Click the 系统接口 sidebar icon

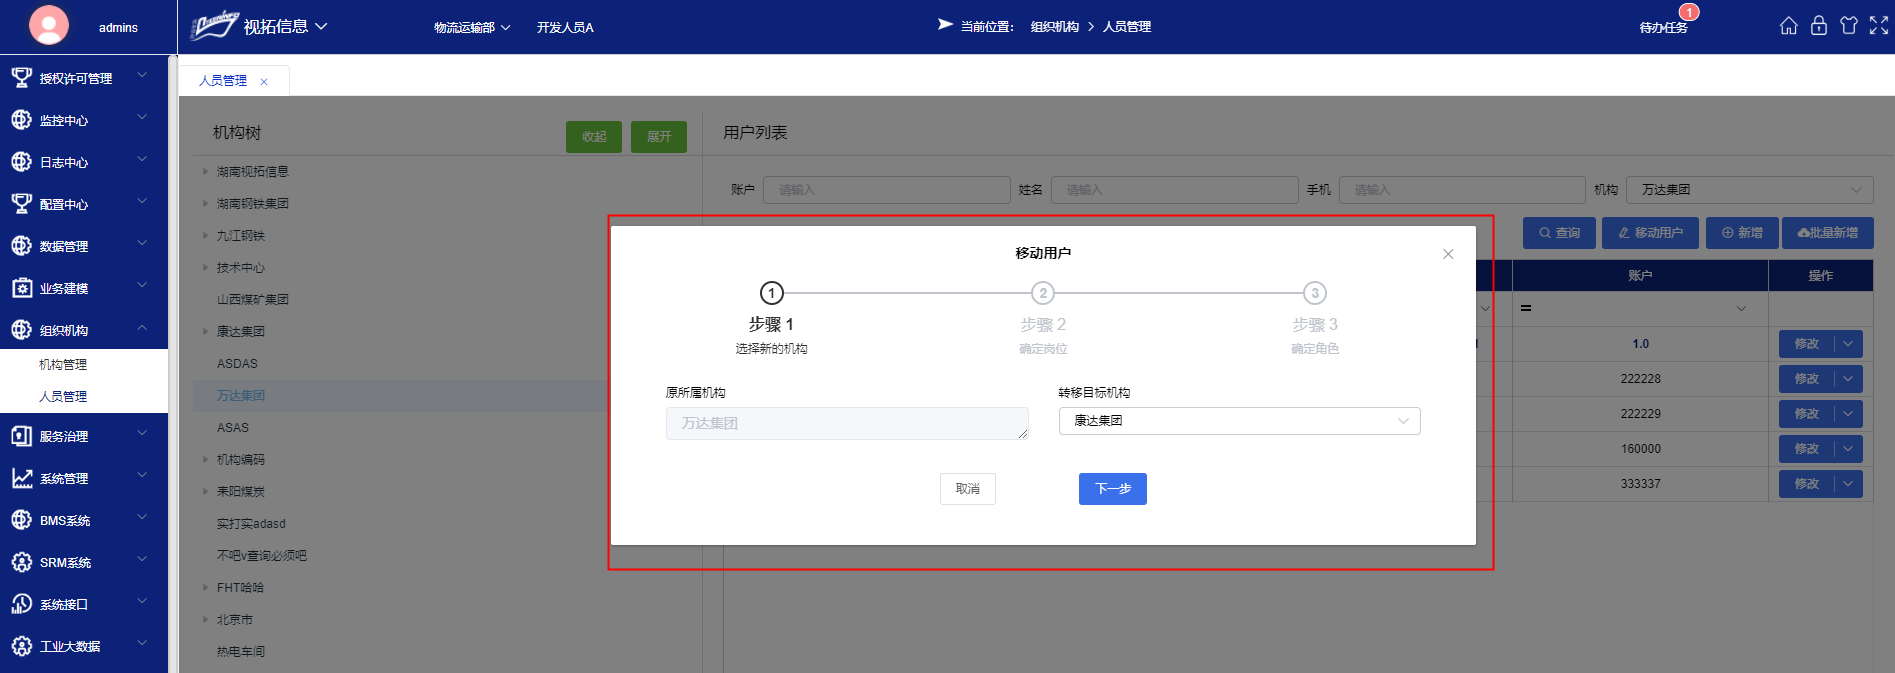(x=21, y=603)
